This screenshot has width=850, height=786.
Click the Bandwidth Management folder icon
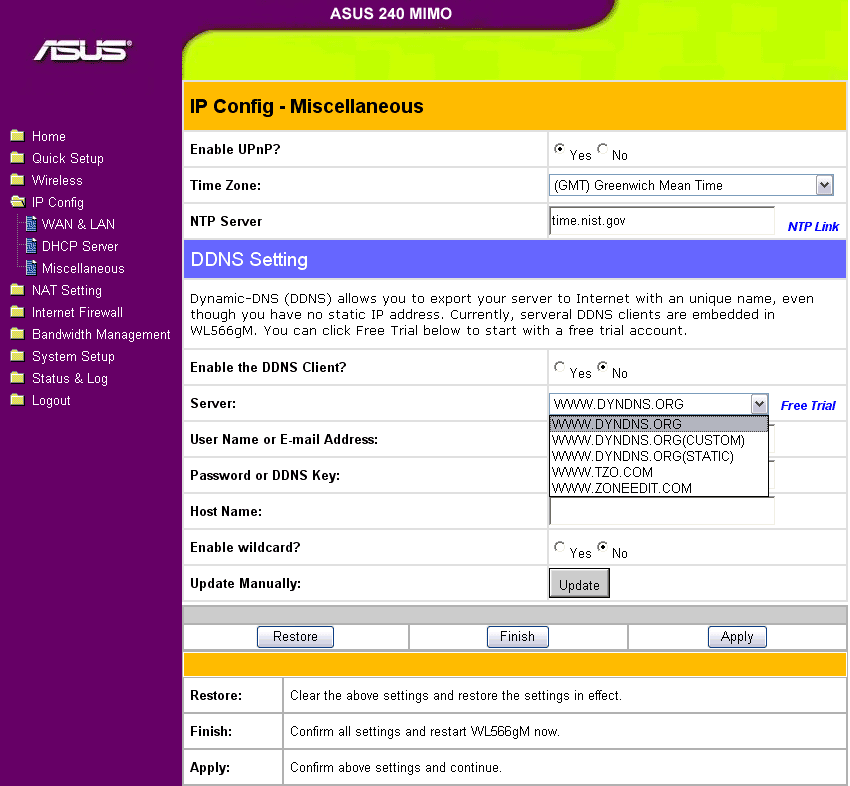17,334
